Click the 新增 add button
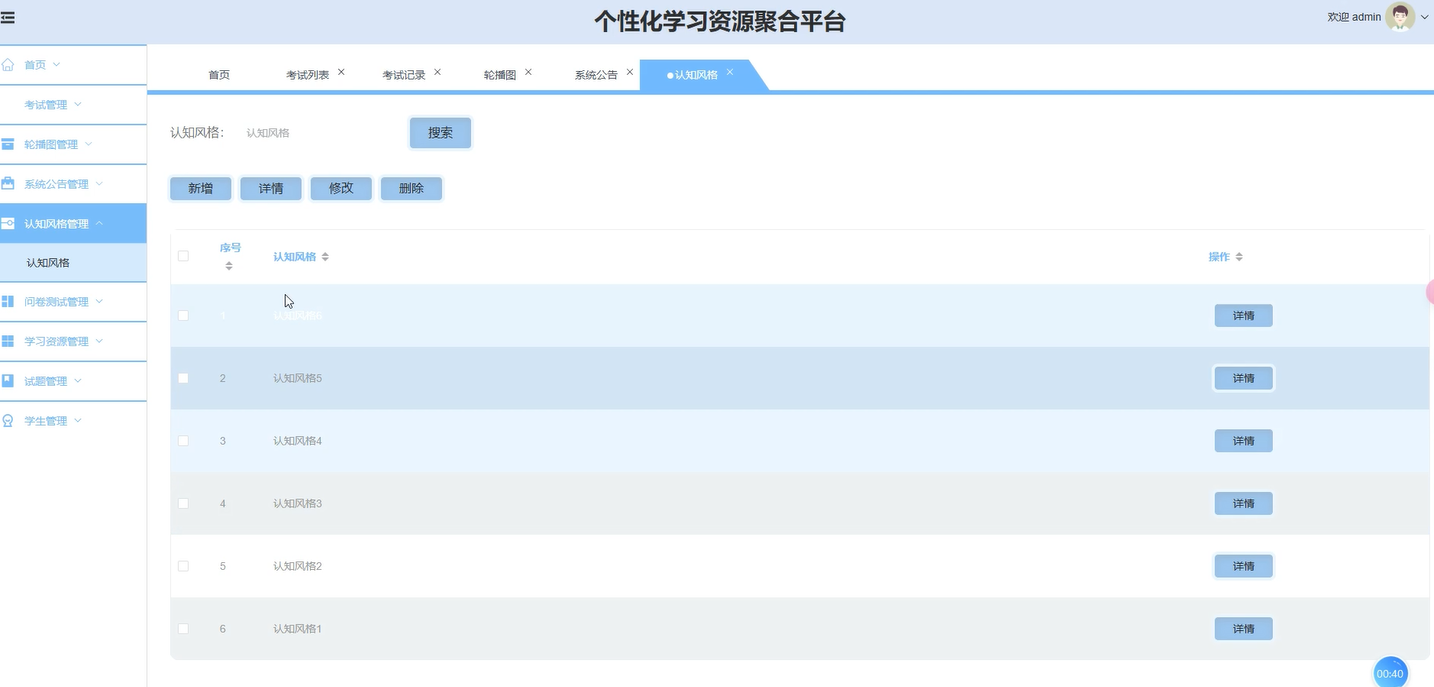Screen dimensions: 1434x687 point(201,188)
